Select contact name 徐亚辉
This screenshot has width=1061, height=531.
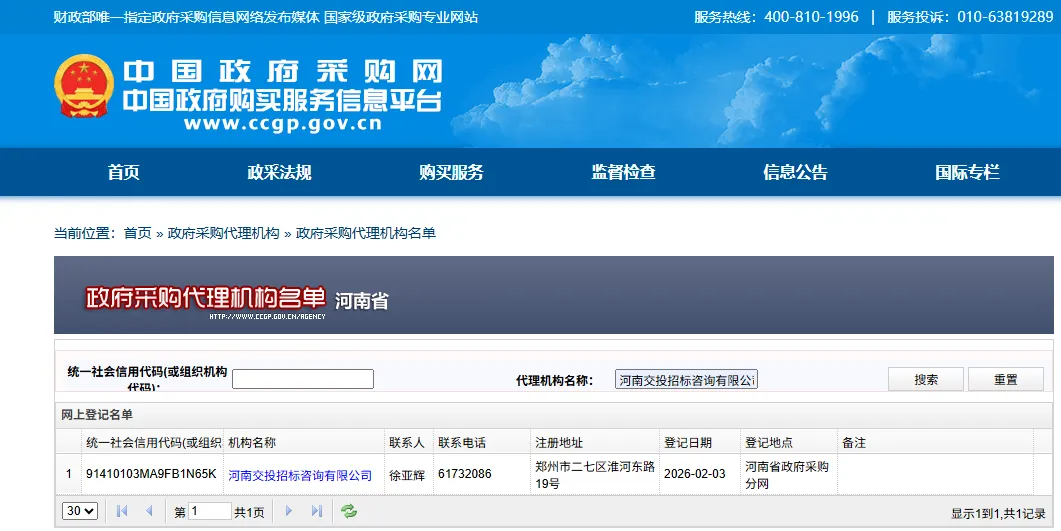pos(407,476)
